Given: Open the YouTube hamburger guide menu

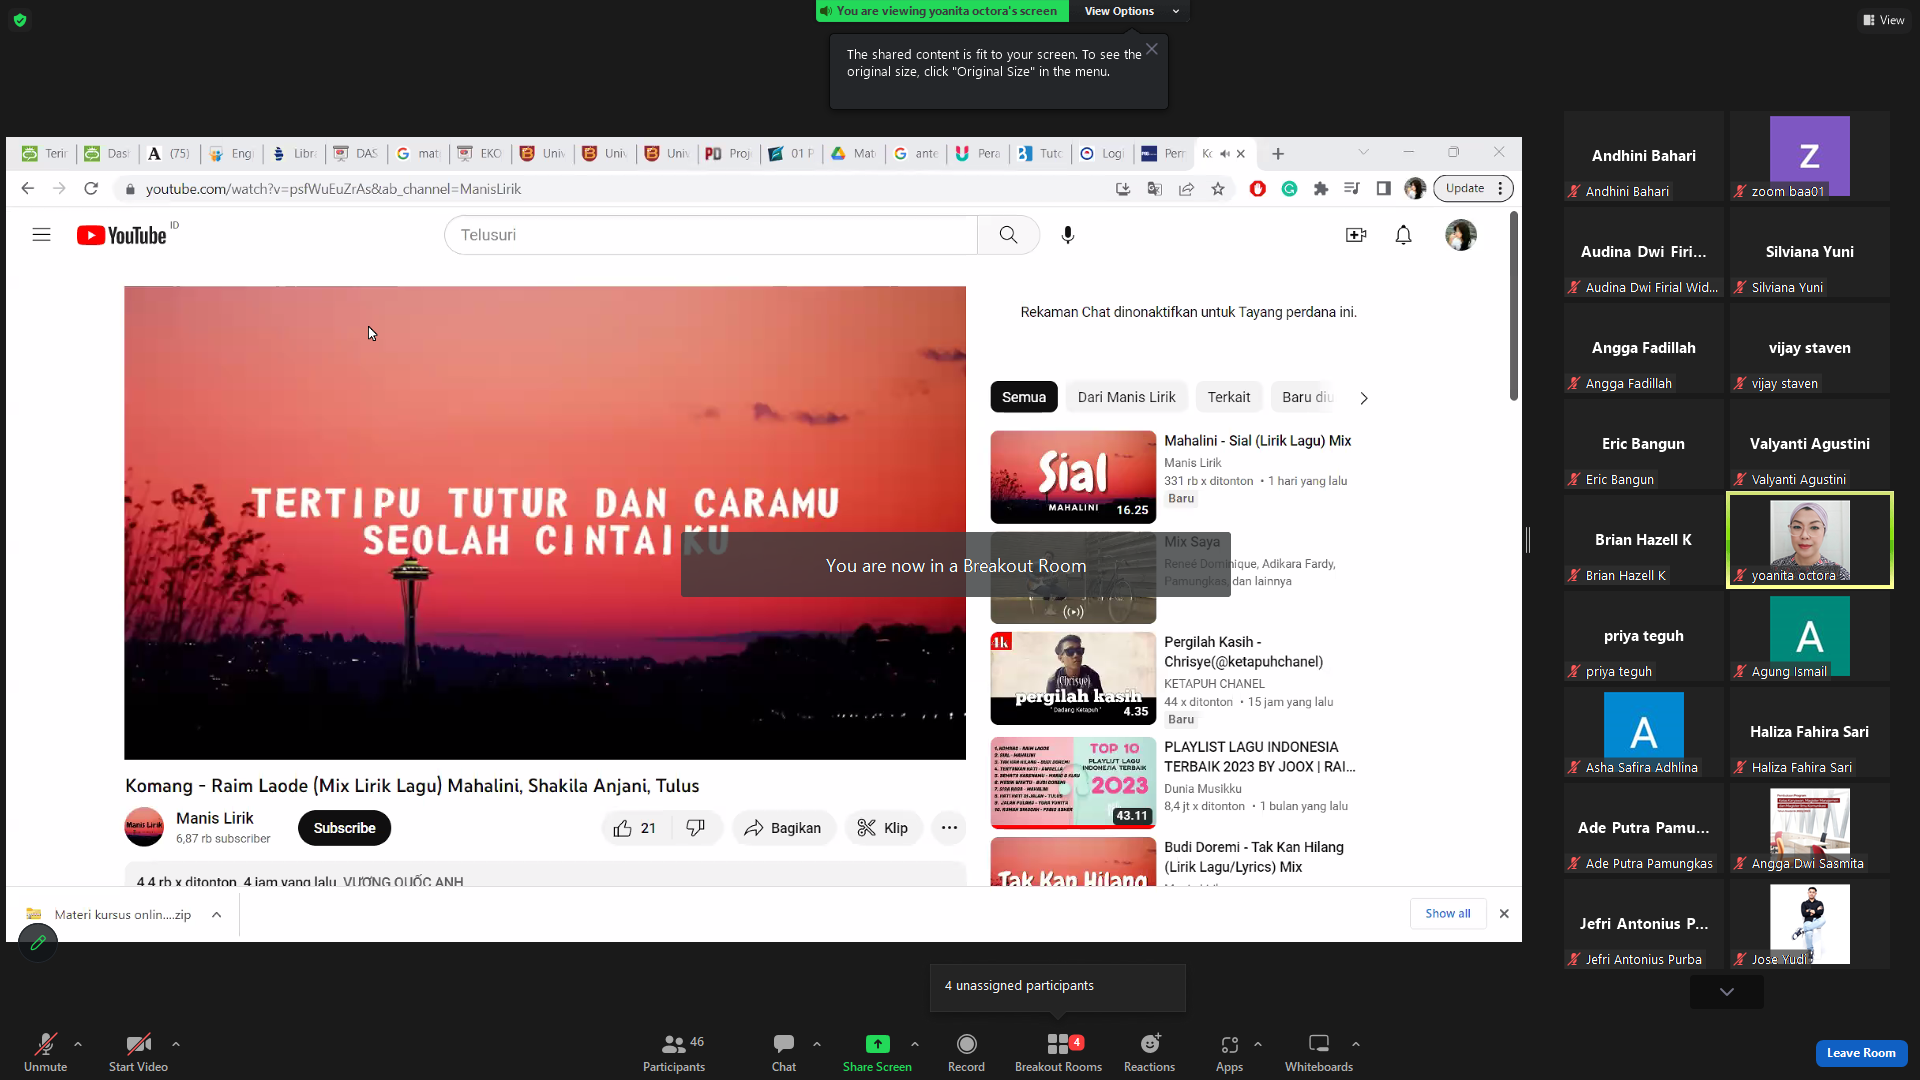Looking at the screenshot, I should (41, 235).
